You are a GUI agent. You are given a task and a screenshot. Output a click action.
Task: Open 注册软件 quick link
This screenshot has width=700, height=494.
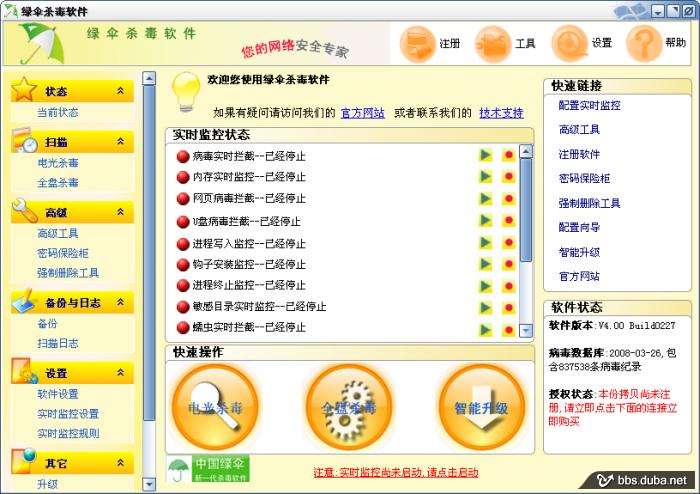coord(579,154)
